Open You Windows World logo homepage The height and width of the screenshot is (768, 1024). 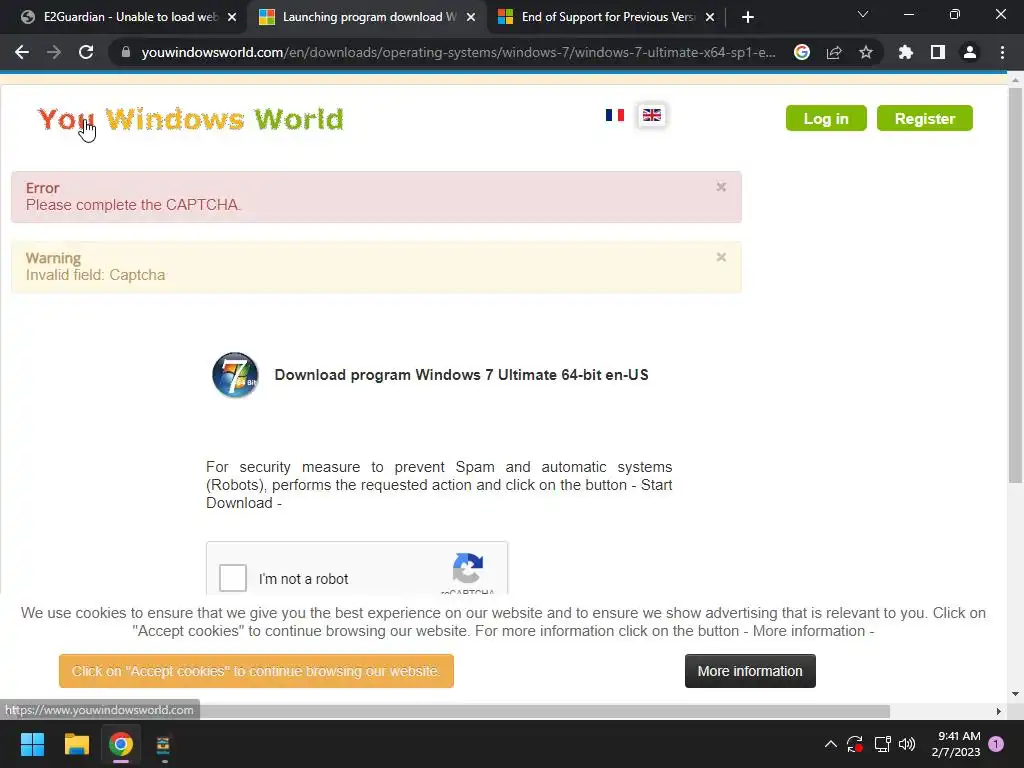click(x=191, y=119)
